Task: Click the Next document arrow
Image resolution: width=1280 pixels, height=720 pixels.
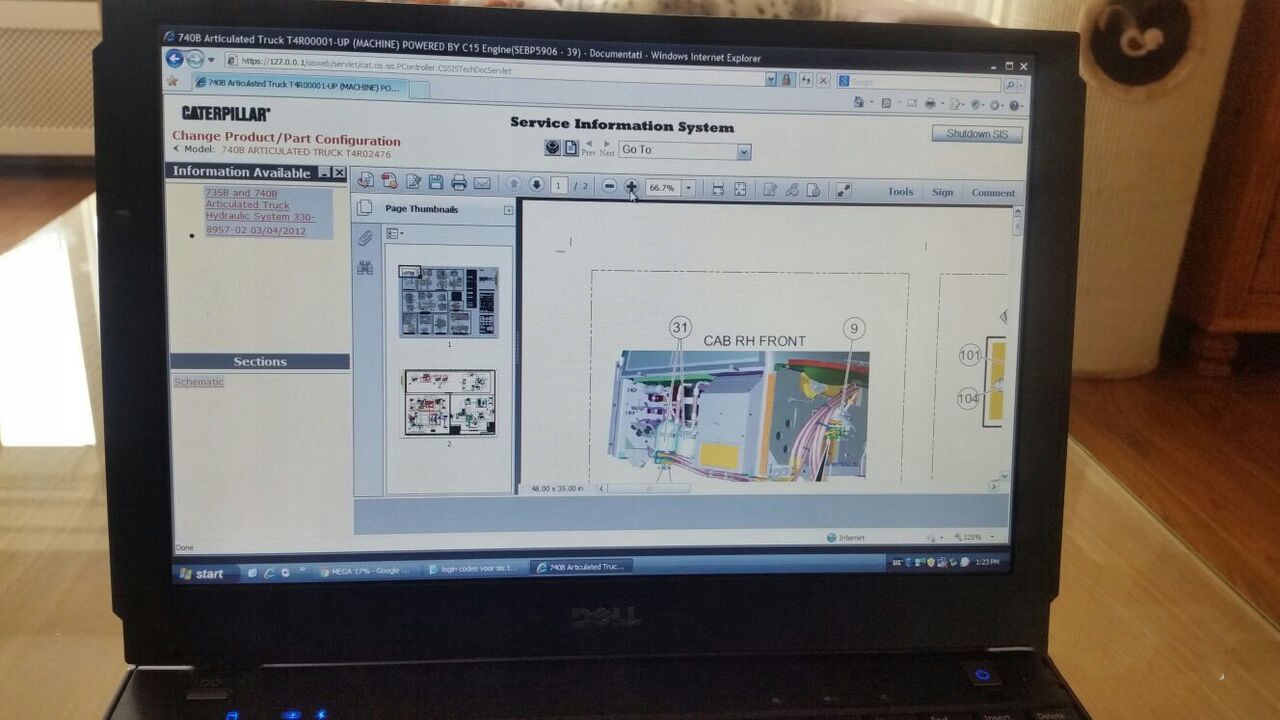Action: click(x=607, y=147)
